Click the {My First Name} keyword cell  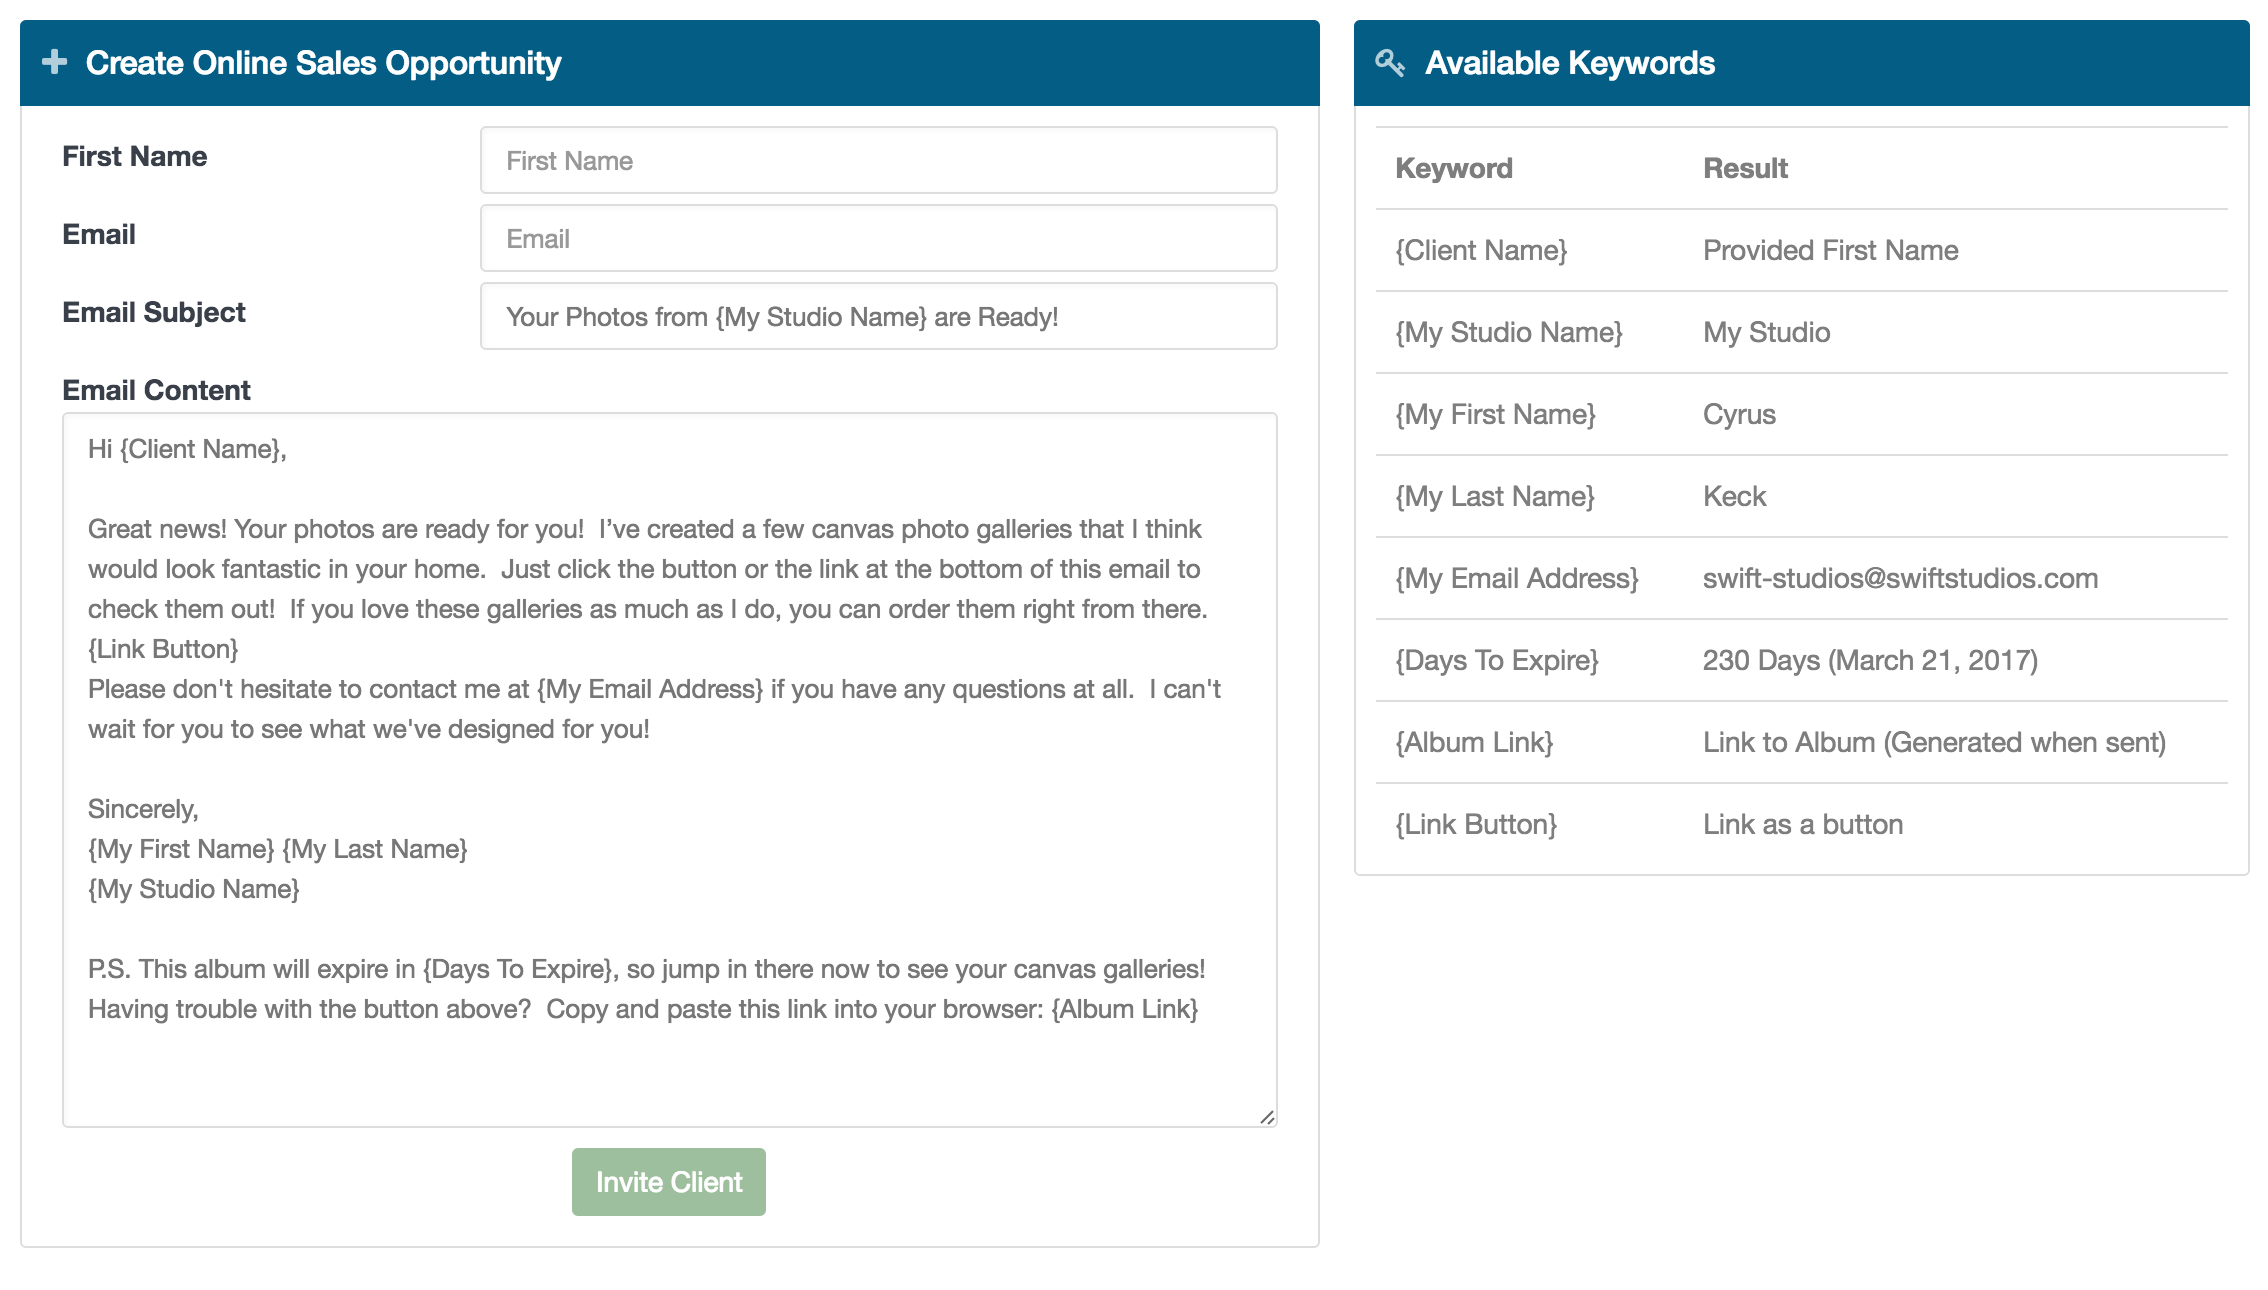coord(1495,414)
